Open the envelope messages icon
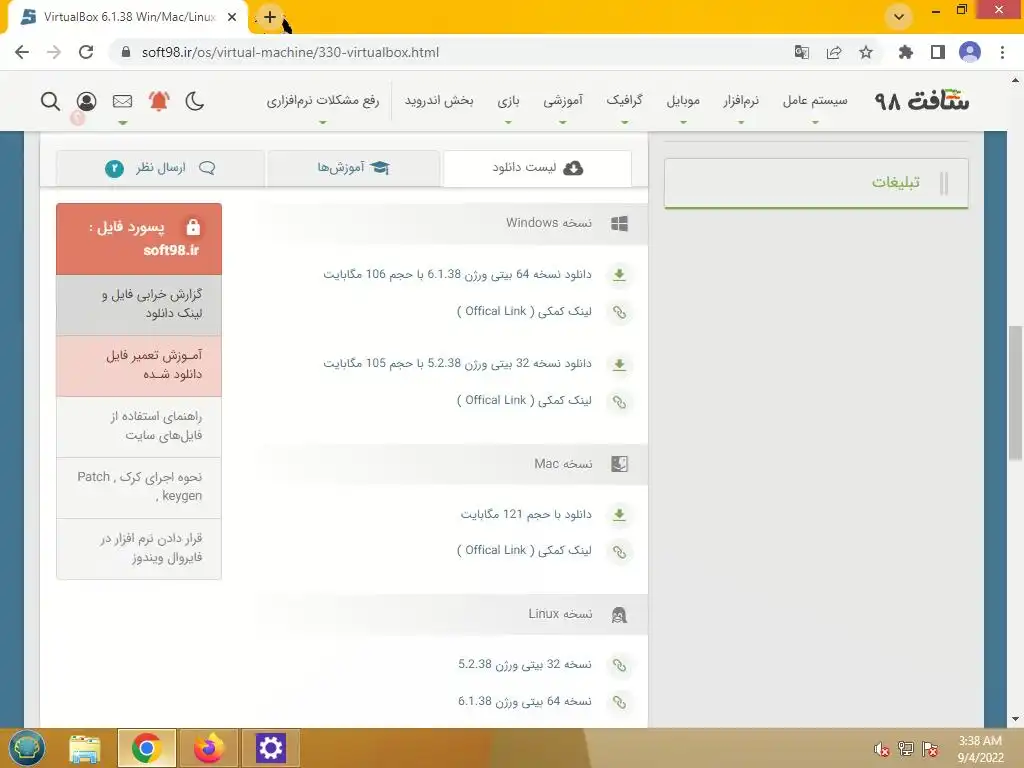1024x768 pixels. click(x=122, y=101)
